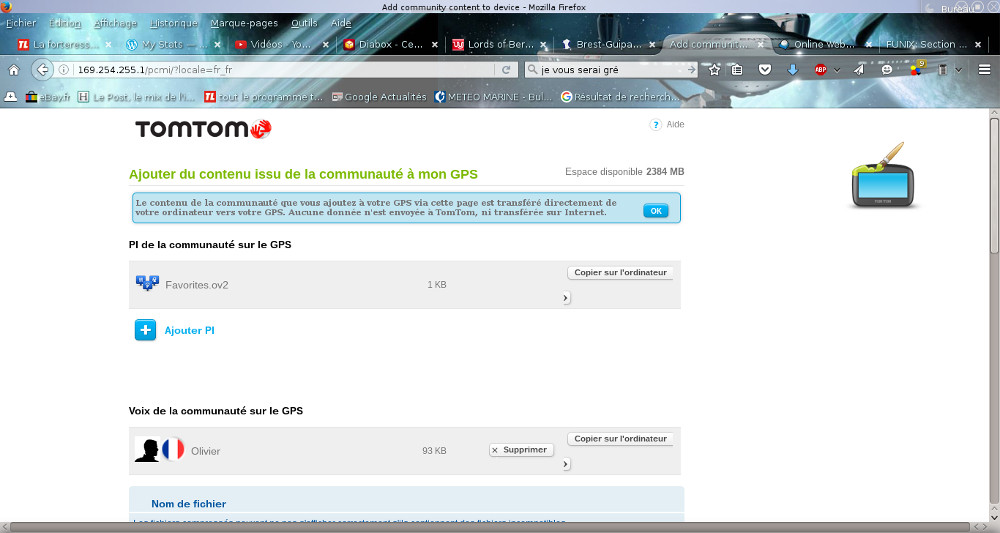The width and height of the screenshot is (1000, 533).
Task: Switch to the La forteress... tab
Action: 64,45
